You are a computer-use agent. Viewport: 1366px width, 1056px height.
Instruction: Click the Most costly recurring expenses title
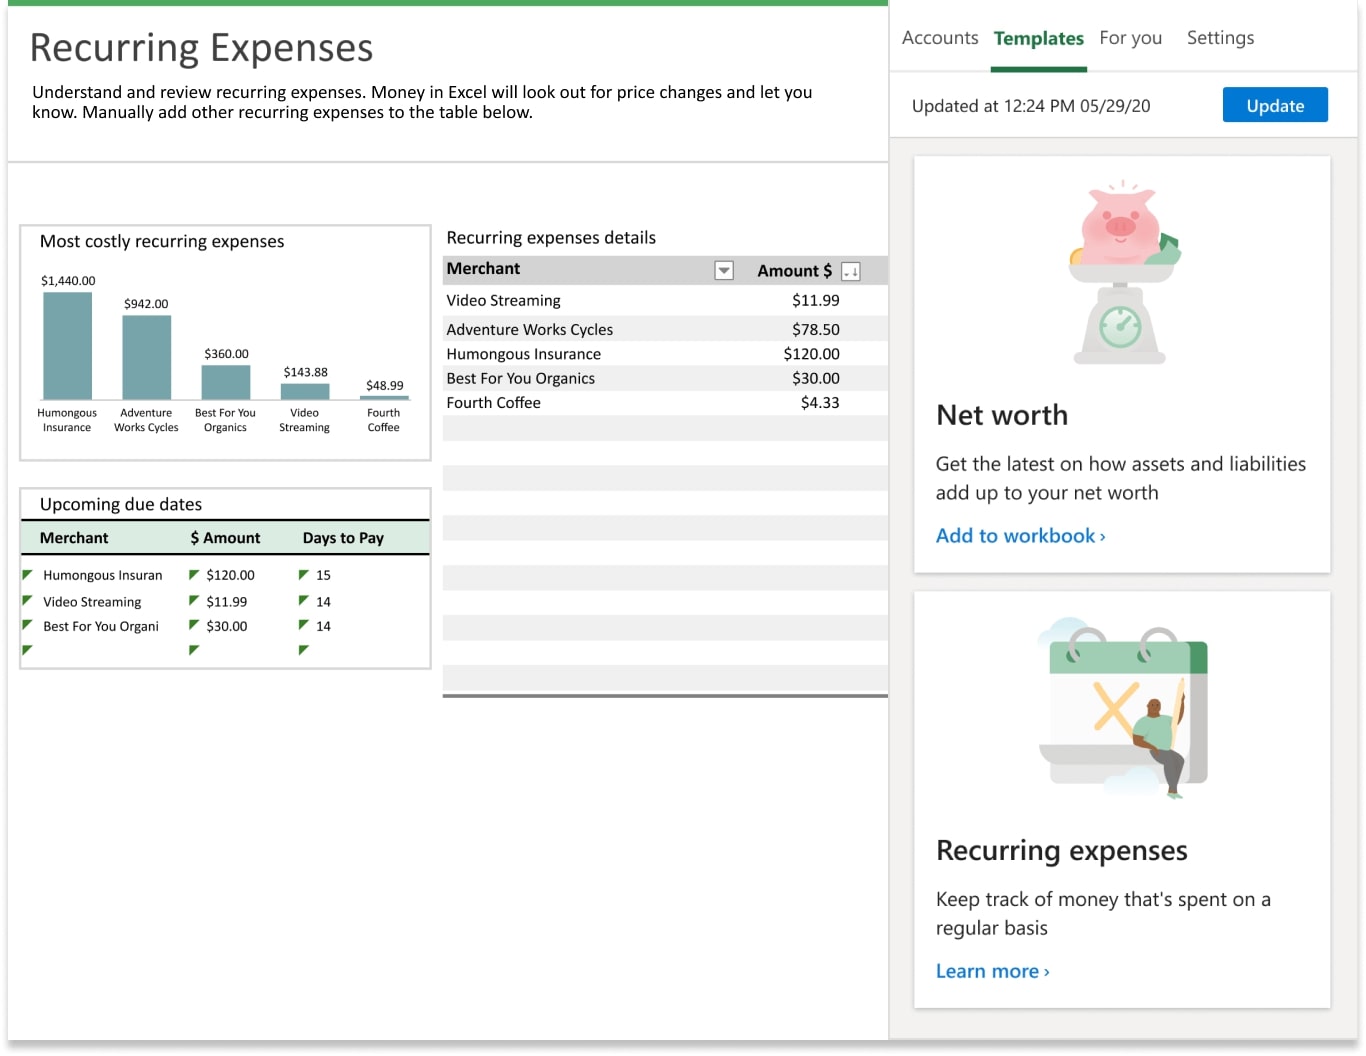[162, 241]
